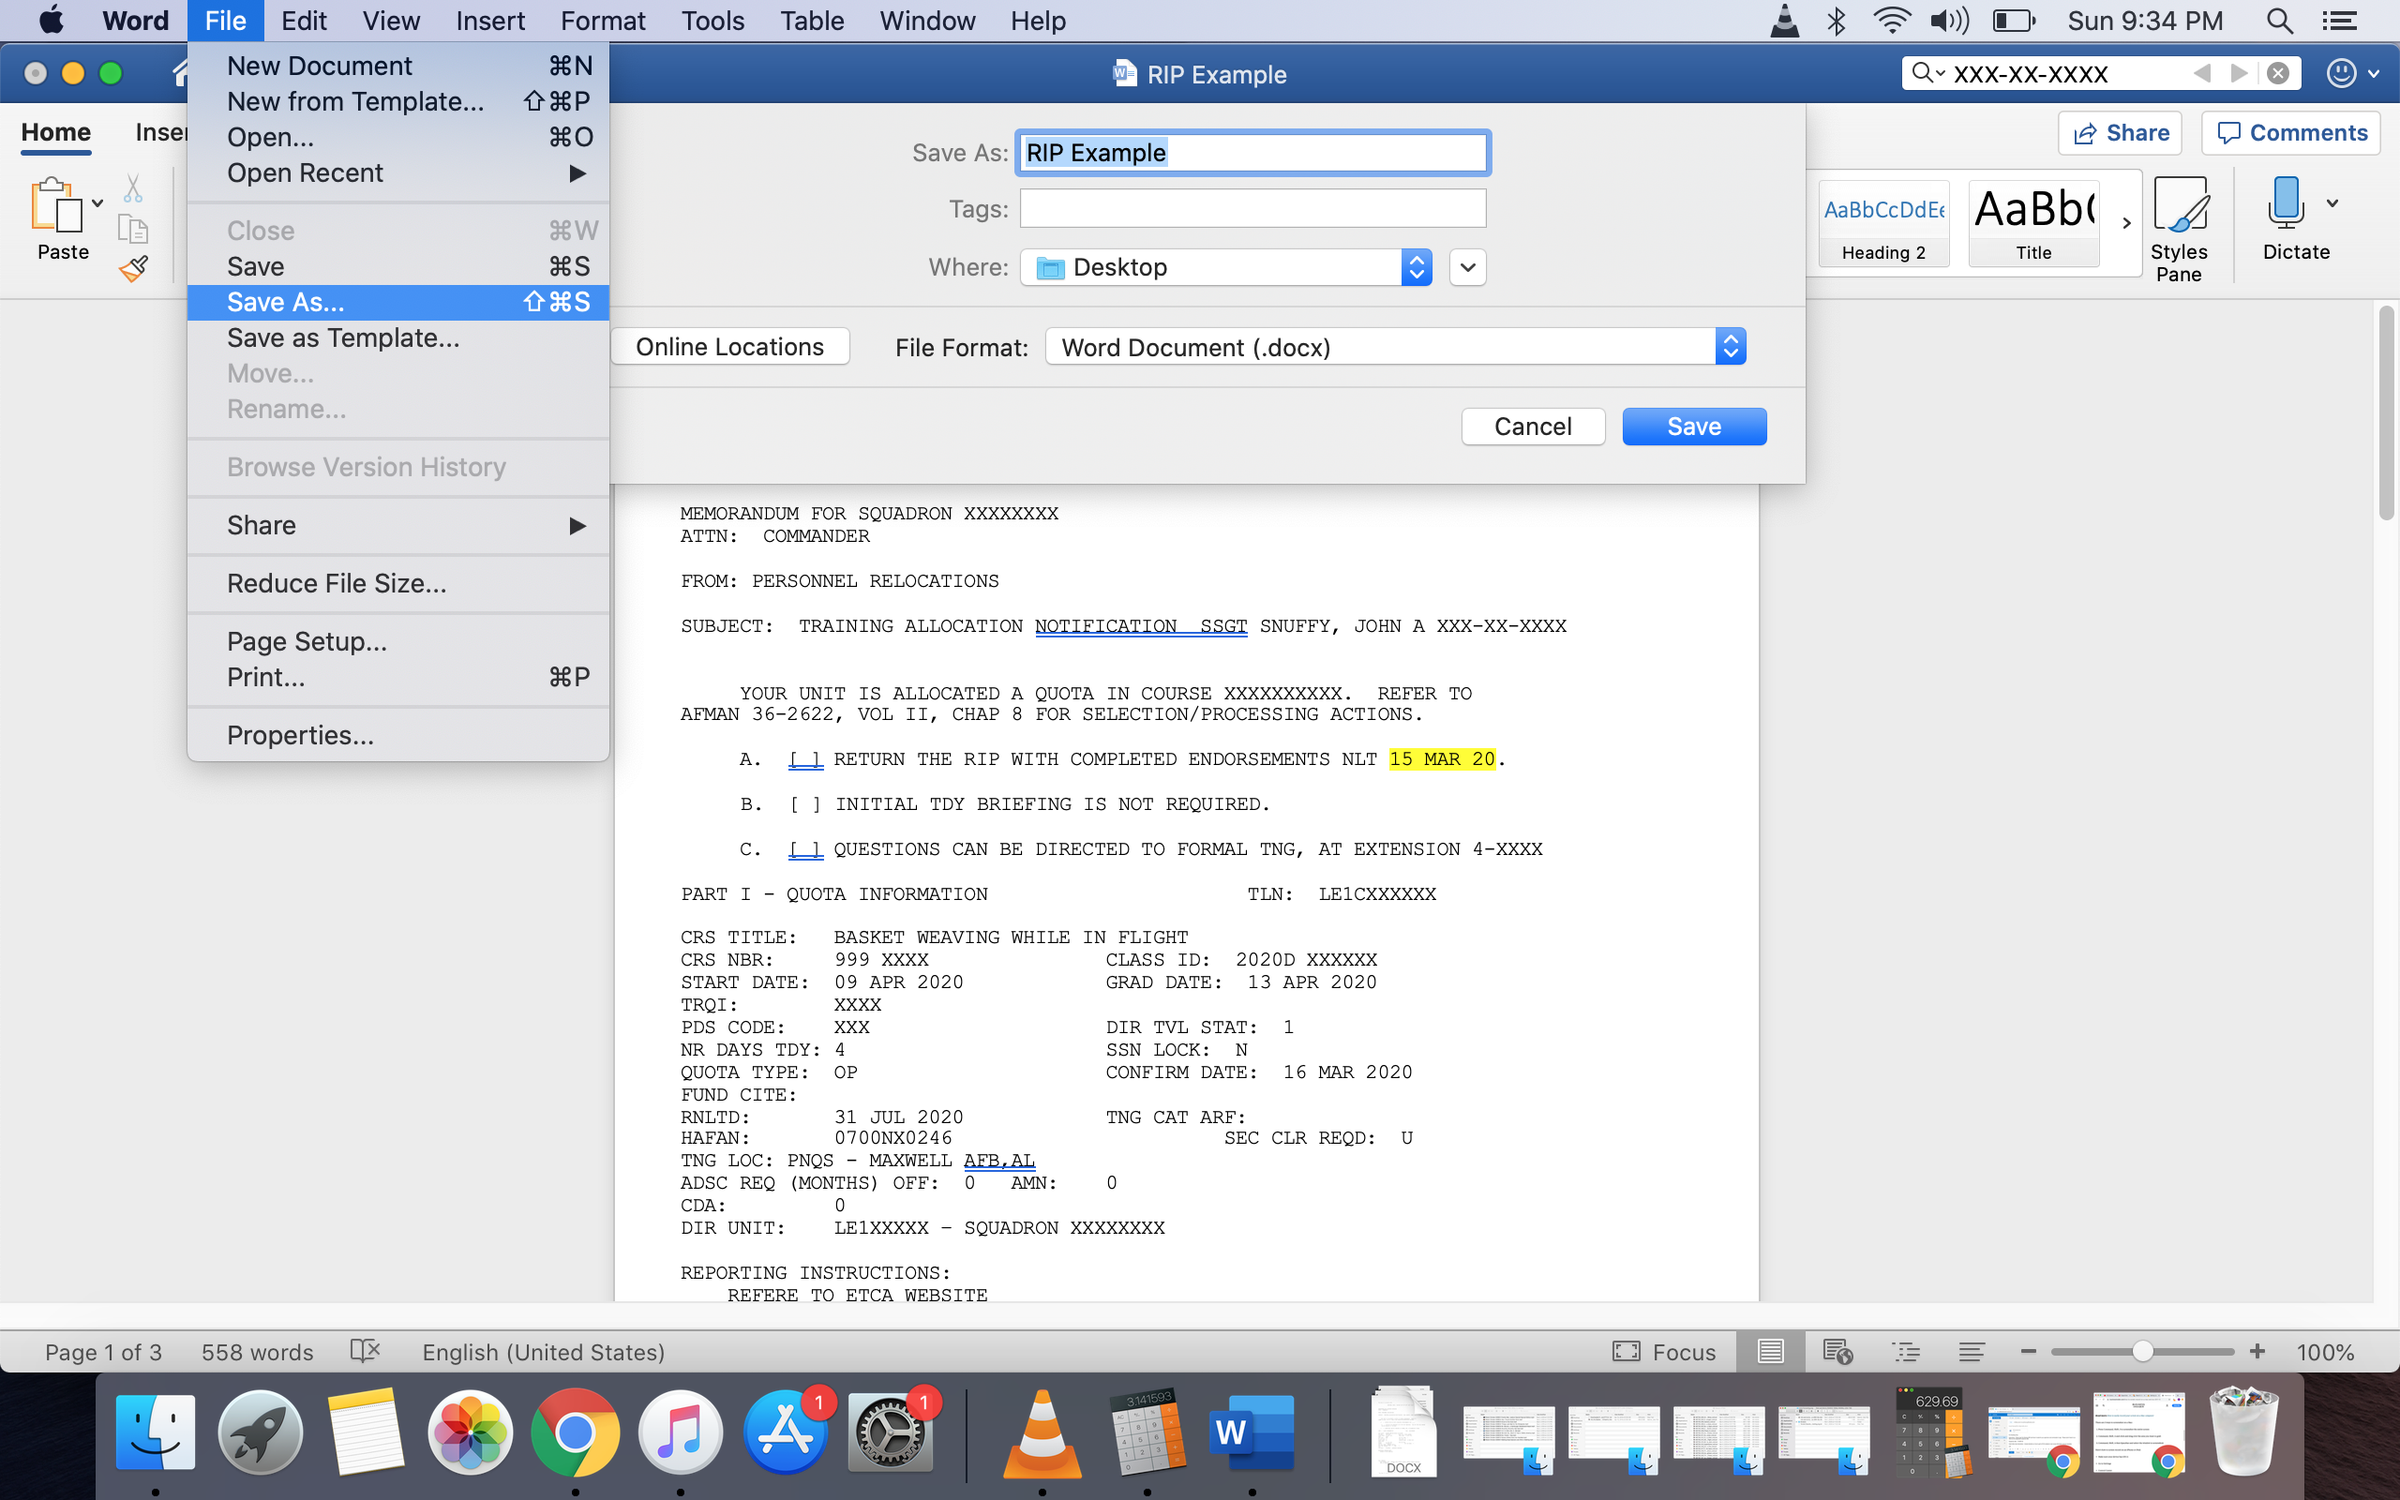Switch to Print Layout view icon
Image resolution: width=2400 pixels, height=1500 pixels.
(1771, 1352)
